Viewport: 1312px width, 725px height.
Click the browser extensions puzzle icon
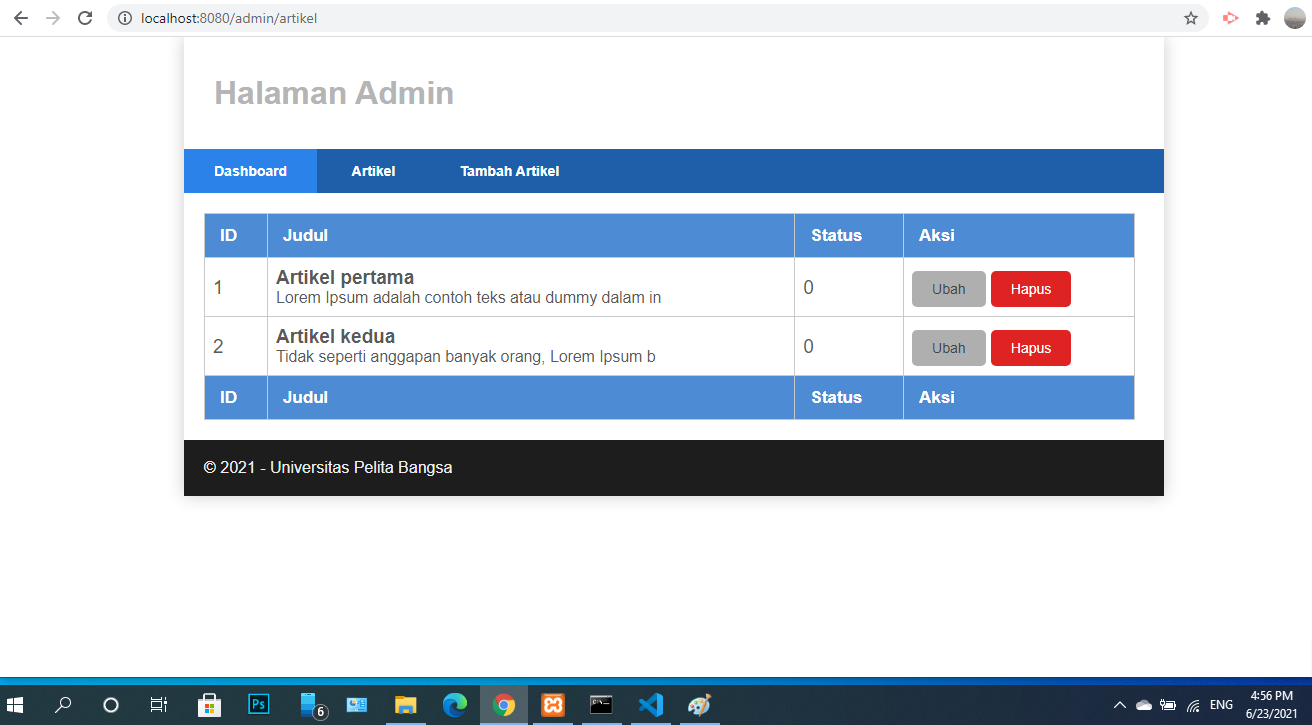(x=1262, y=17)
